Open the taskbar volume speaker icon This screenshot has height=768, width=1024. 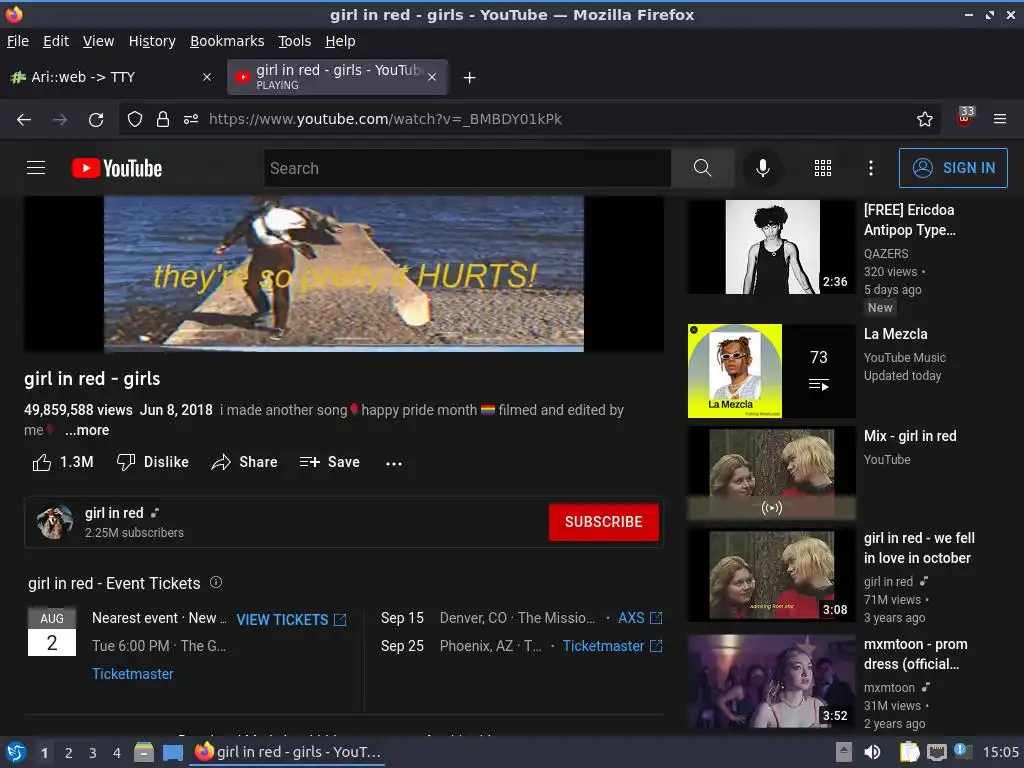pos(872,752)
